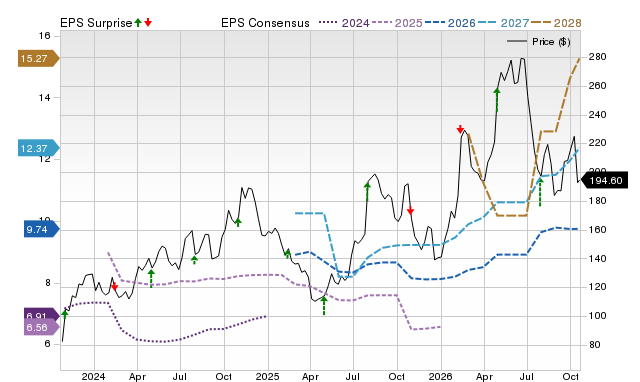Select the red EPS miss marker in early 2026
Image resolution: width=640 pixels, height=382 pixels.
pyautogui.click(x=460, y=129)
